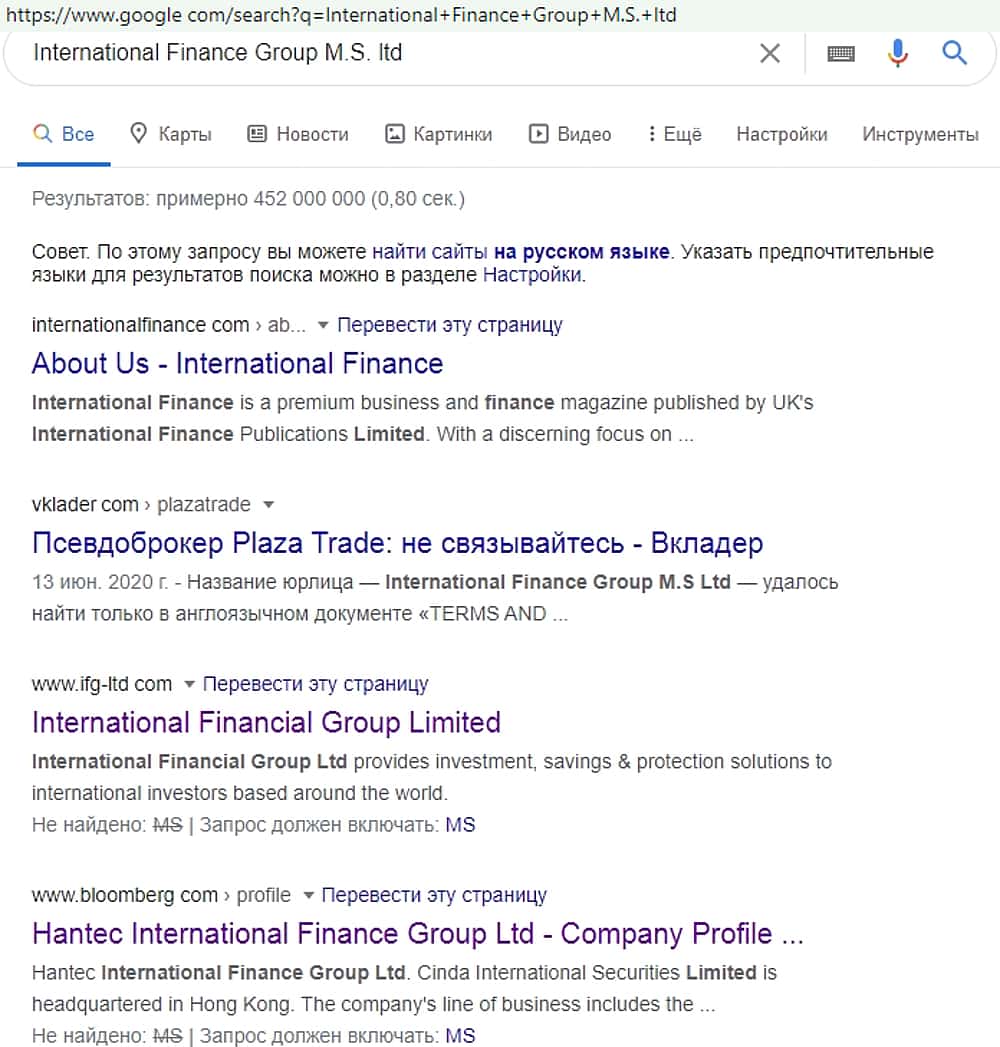Open International Financial Group Limited result
This screenshot has width=1000, height=1047.
[266, 722]
